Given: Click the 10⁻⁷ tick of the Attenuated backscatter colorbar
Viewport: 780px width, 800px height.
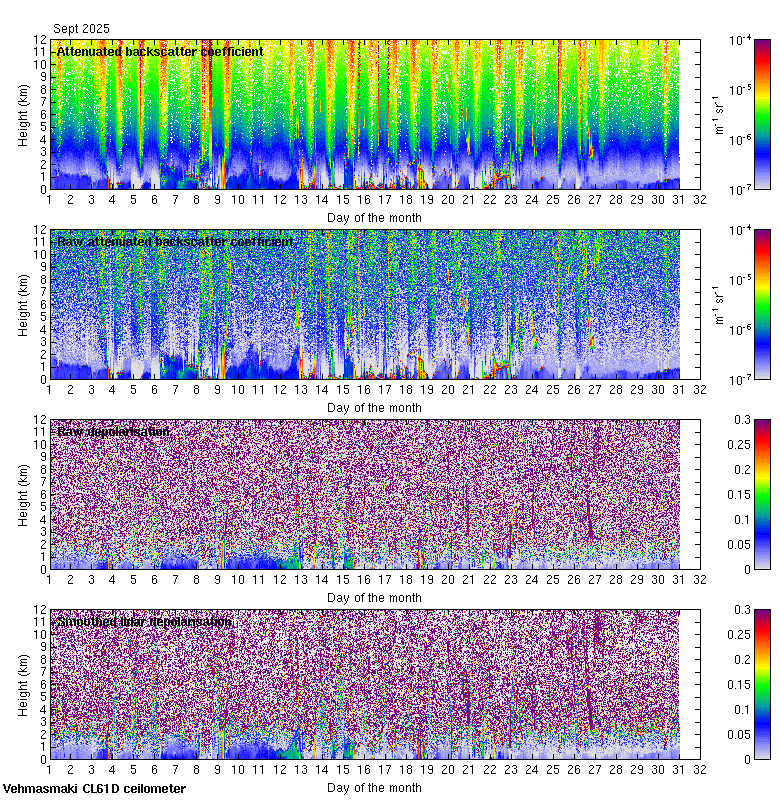Looking at the screenshot, I should click(740, 190).
